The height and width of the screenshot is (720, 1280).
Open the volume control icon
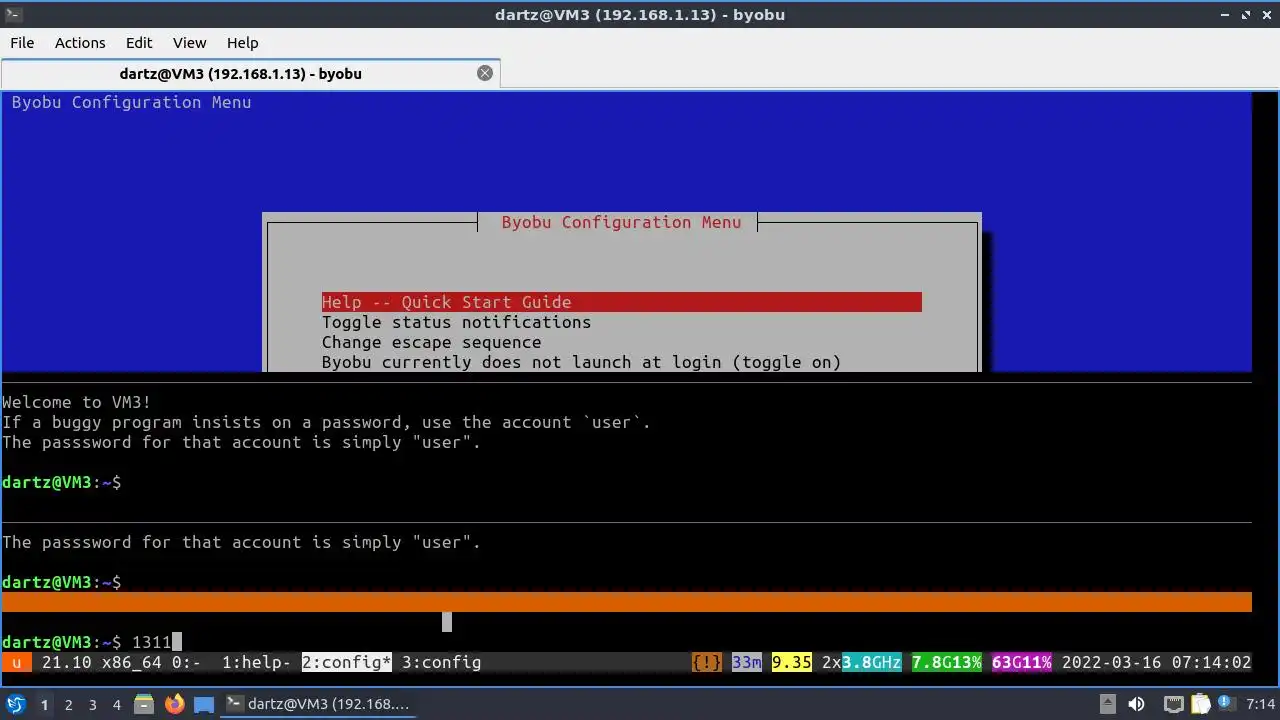1136,704
